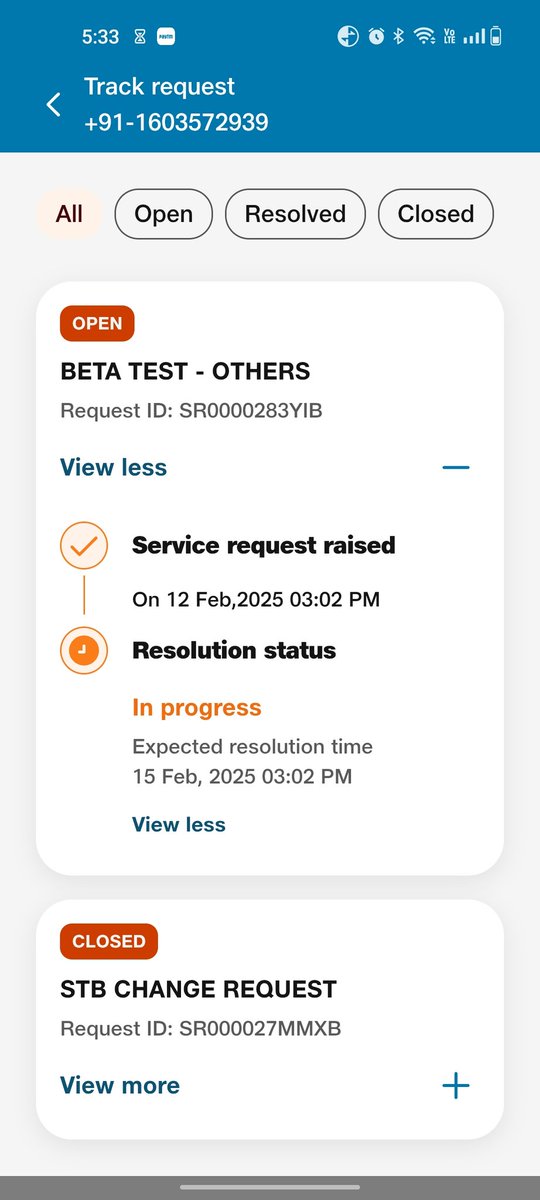
Task: Filter requests by Closed
Action: (436, 214)
